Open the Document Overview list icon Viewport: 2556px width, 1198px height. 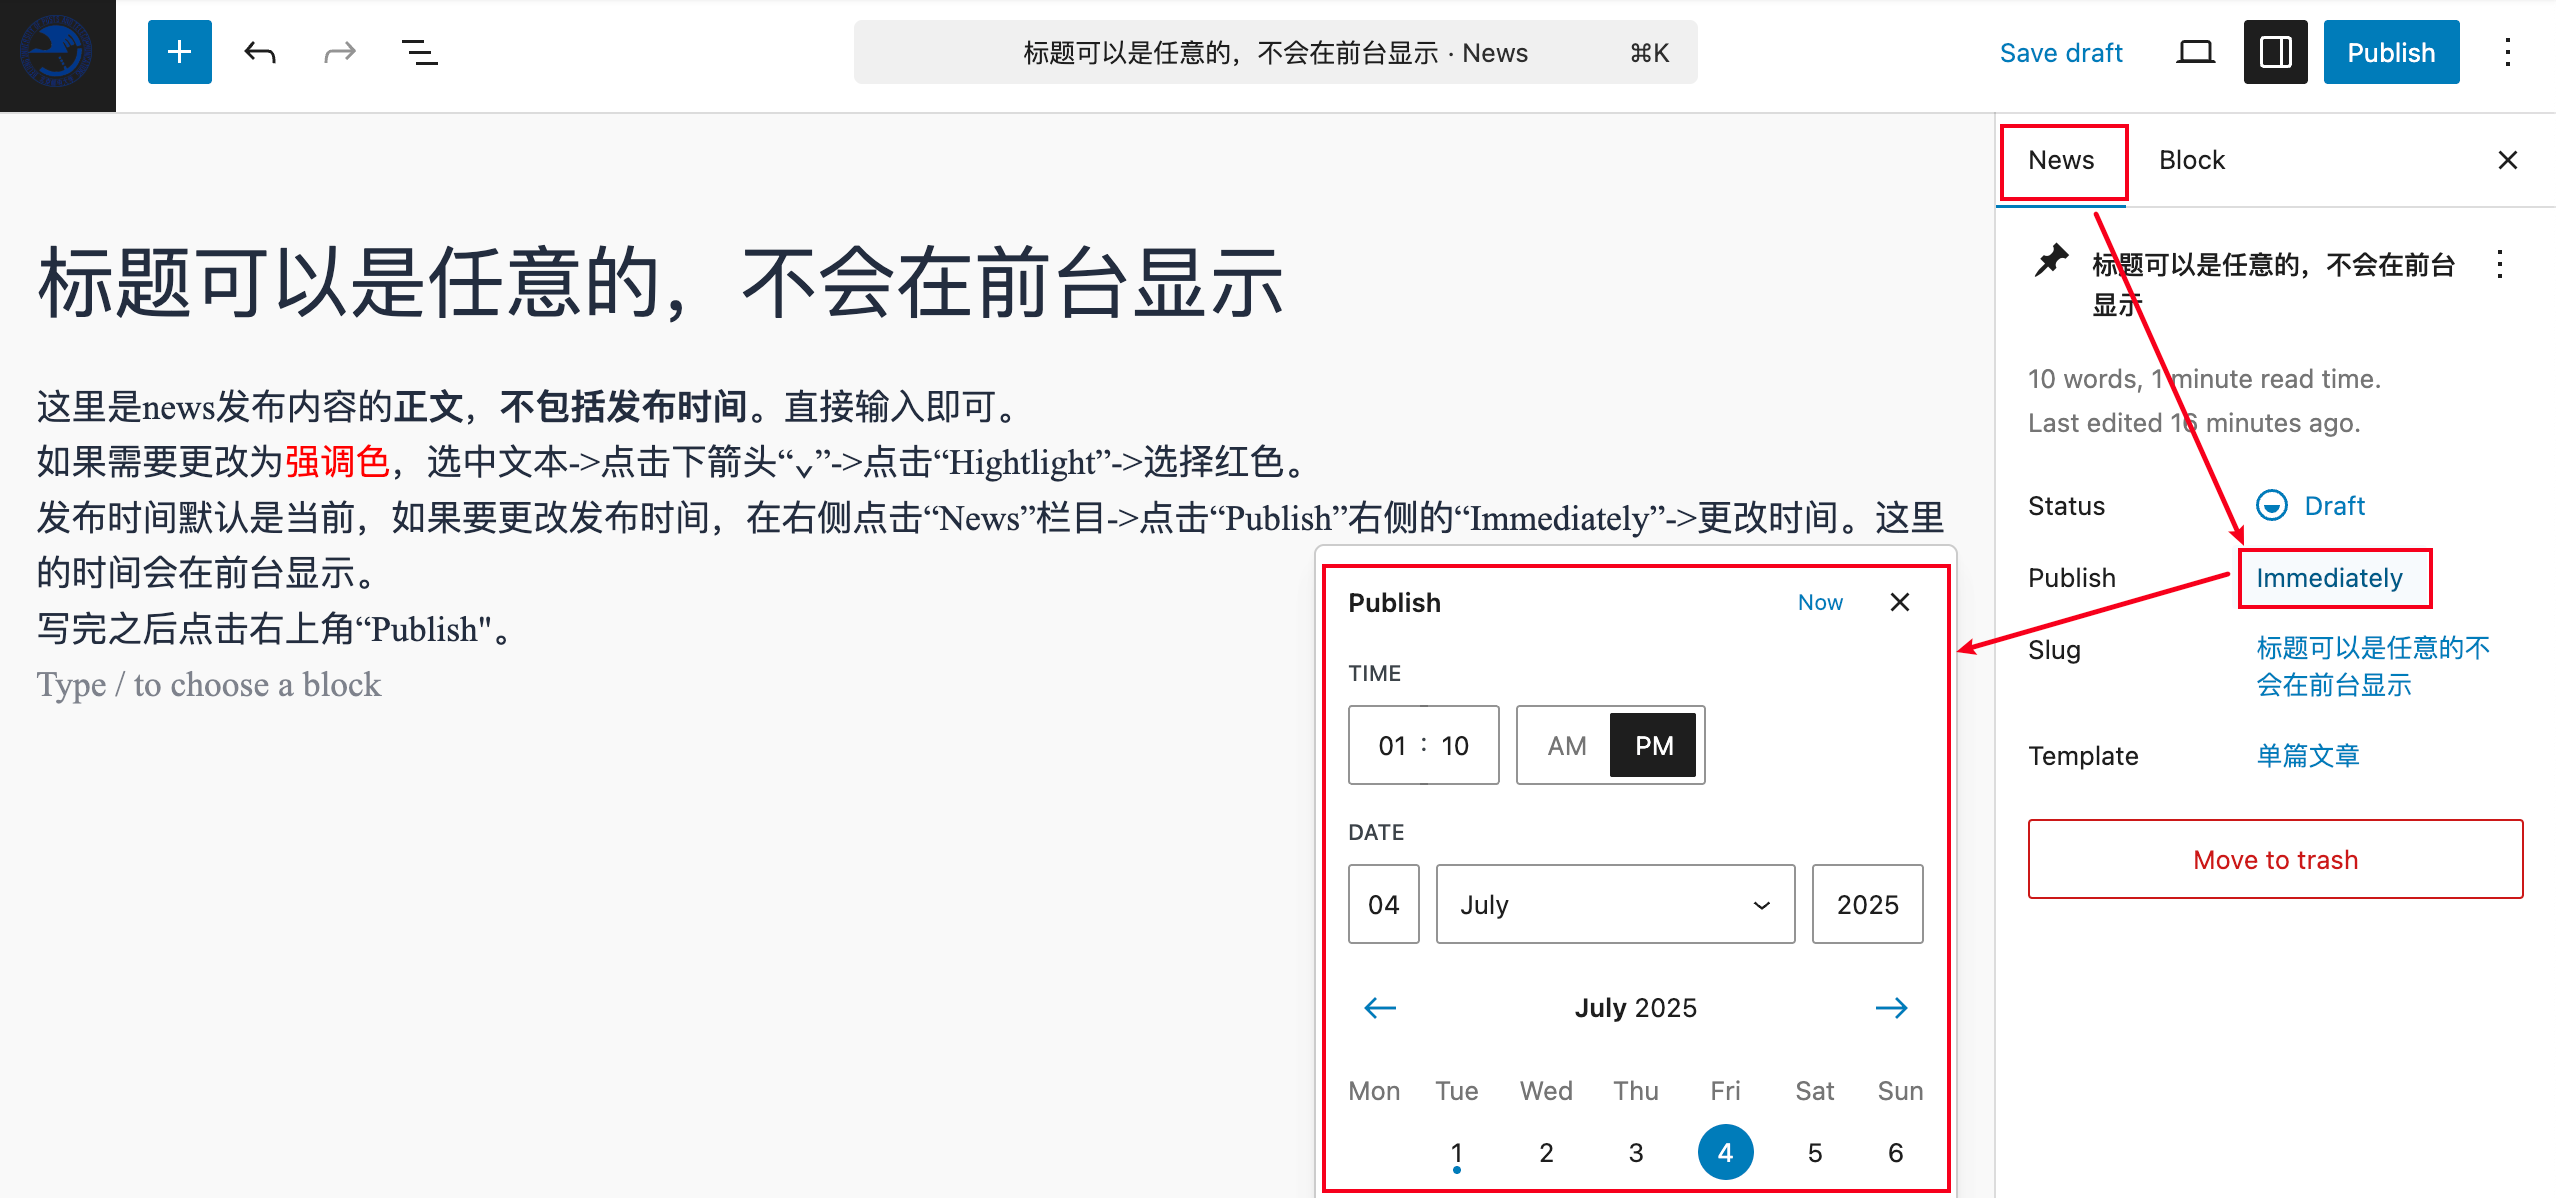click(419, 52)
